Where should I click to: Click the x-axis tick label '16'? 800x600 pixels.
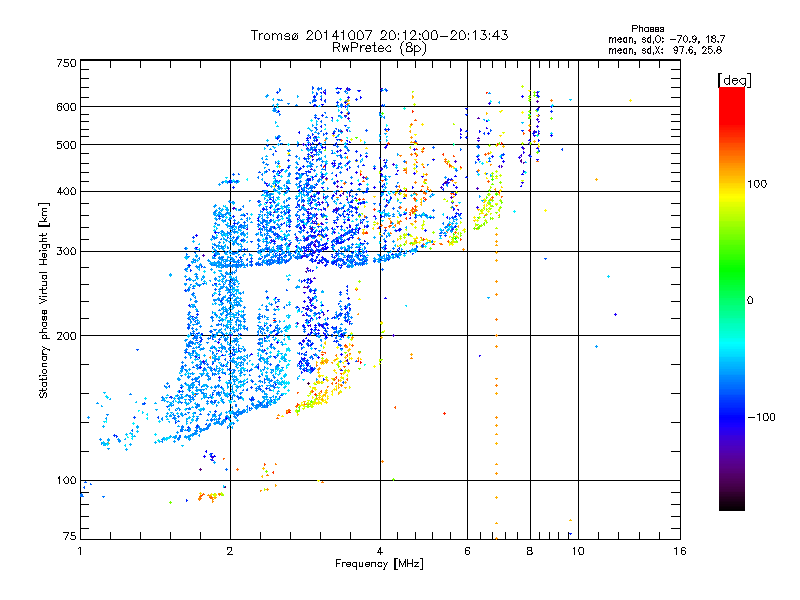pyautogui.click(x=680, y=551)
